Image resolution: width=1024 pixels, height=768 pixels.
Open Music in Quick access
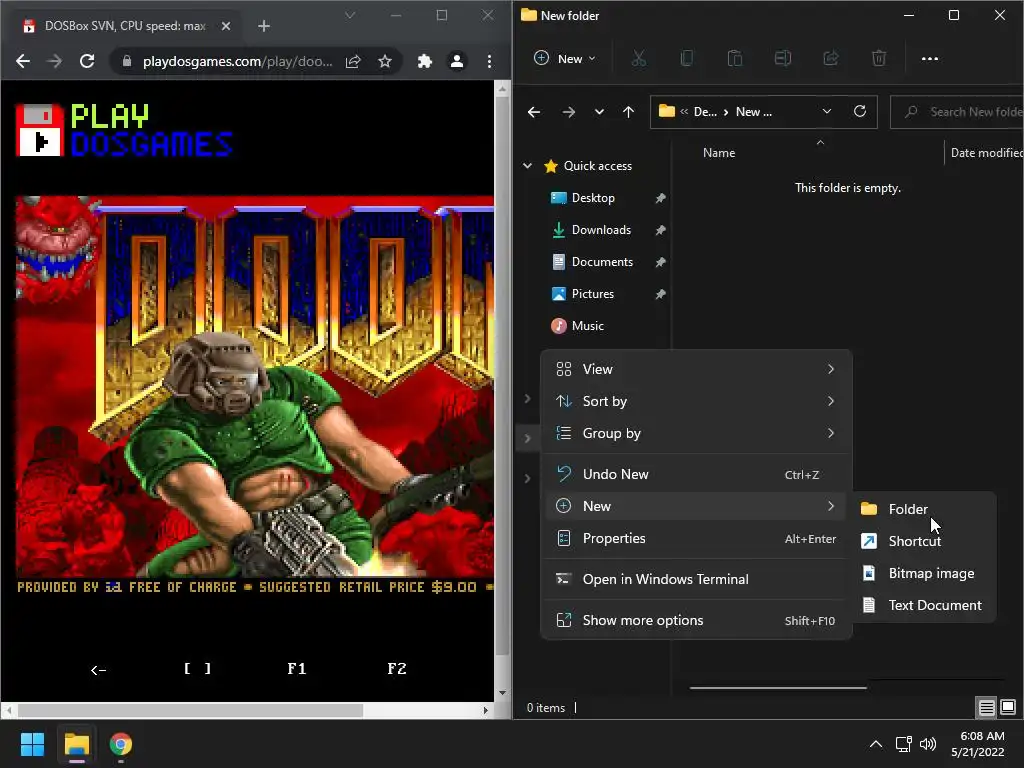(587, 326)
